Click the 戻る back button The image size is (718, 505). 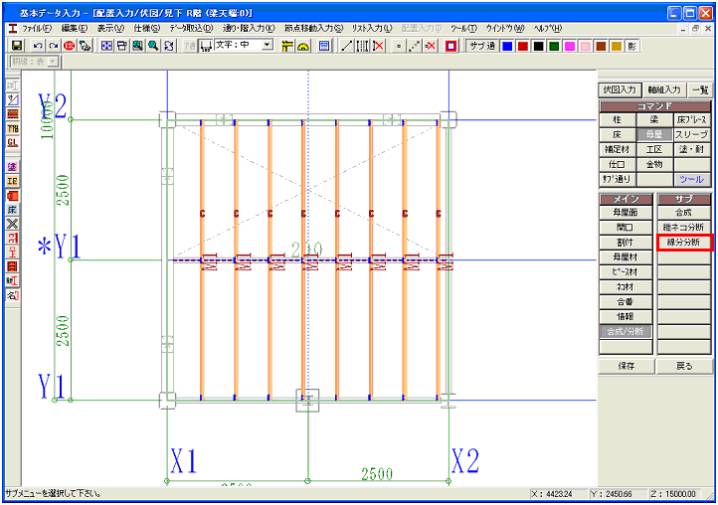pos(684,366)
